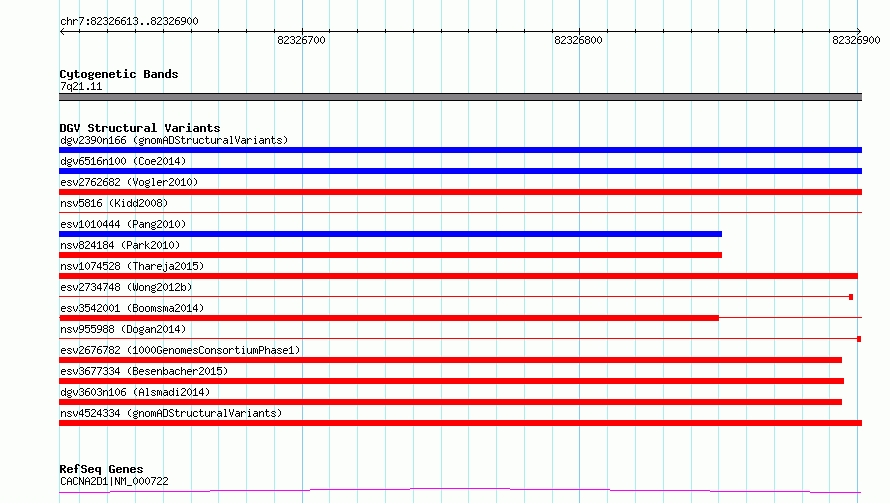
Task: Select esv1010444 (Pang2010) label
Action: click(x=123, y=224)
